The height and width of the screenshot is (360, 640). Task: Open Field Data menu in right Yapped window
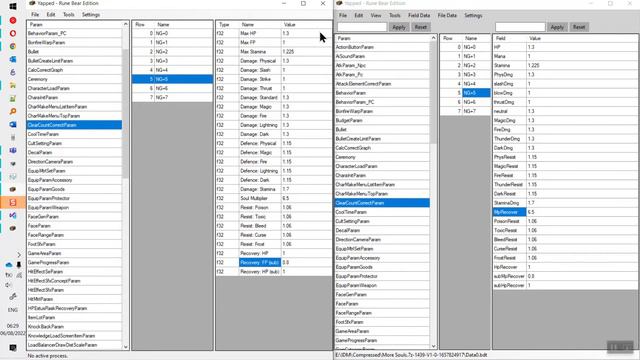(419, 16)
